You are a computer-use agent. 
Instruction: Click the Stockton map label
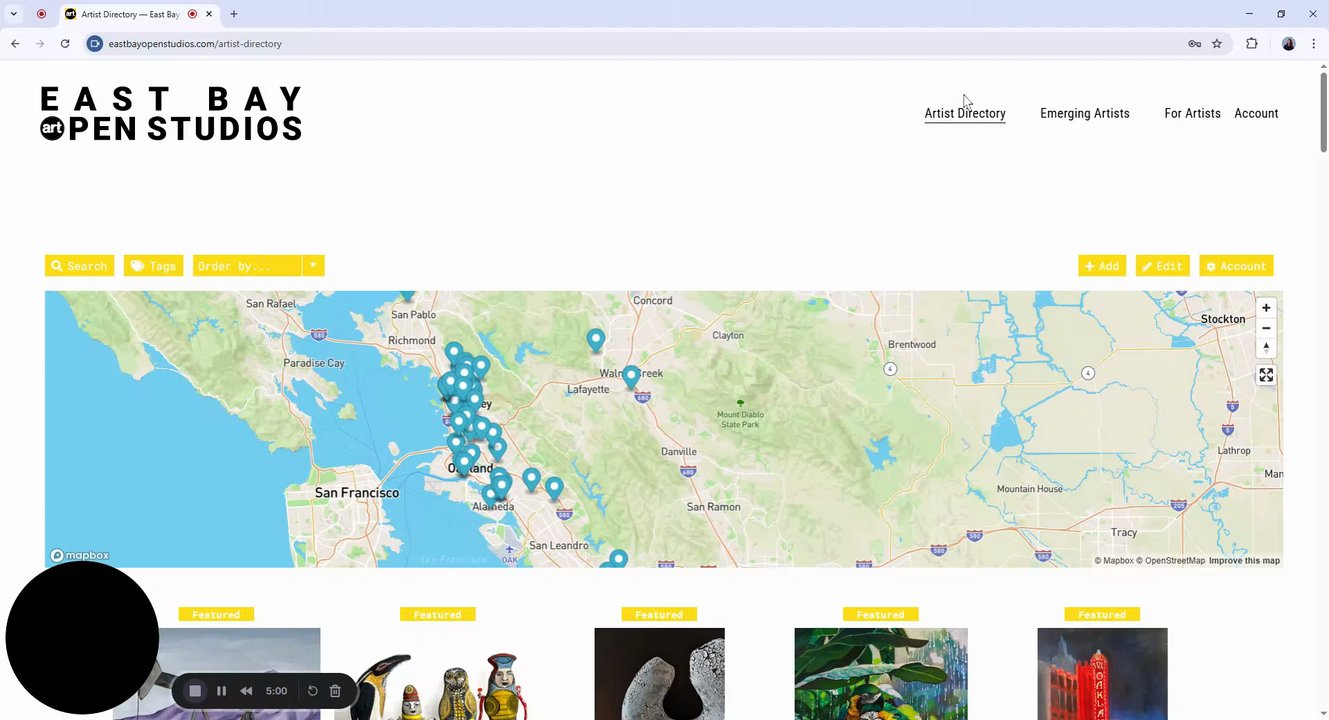coord(1223,319)
